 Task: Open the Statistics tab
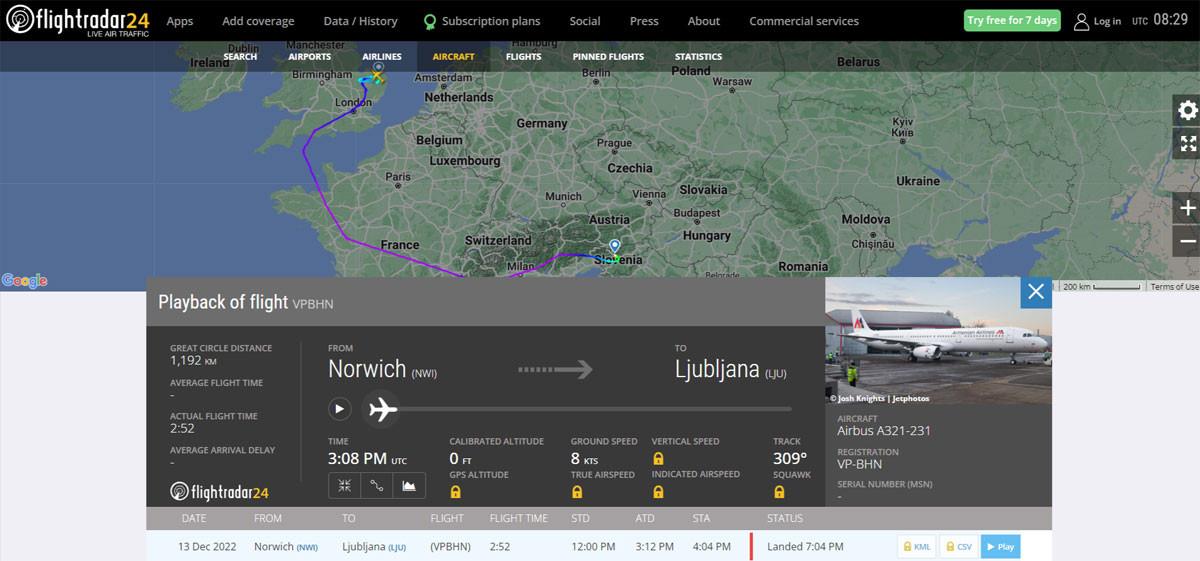point(698,57)
